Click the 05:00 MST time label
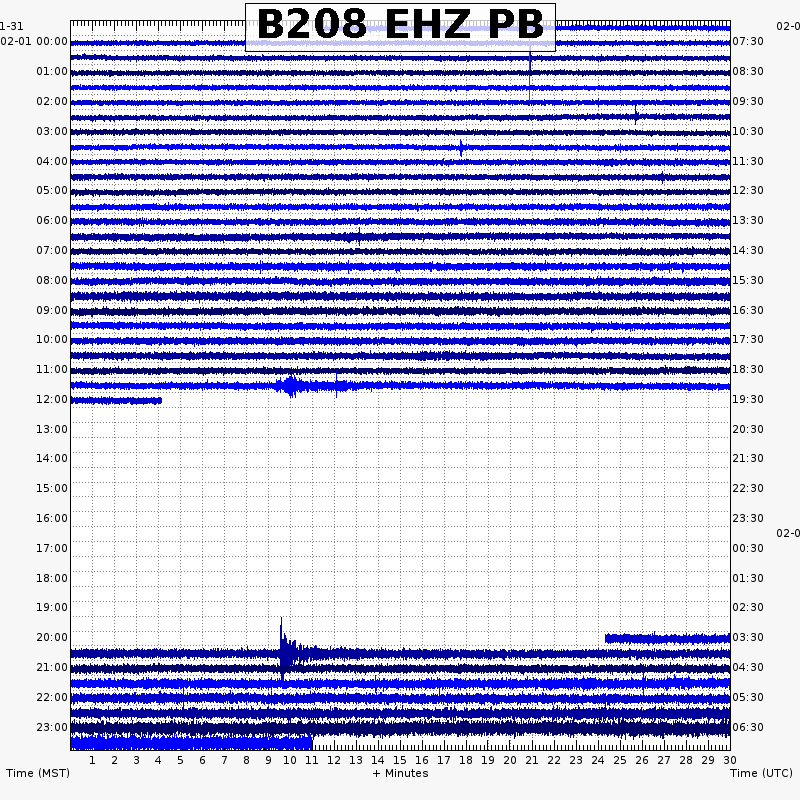This screenshot has width=800, height=800. (x=52, y=190)
